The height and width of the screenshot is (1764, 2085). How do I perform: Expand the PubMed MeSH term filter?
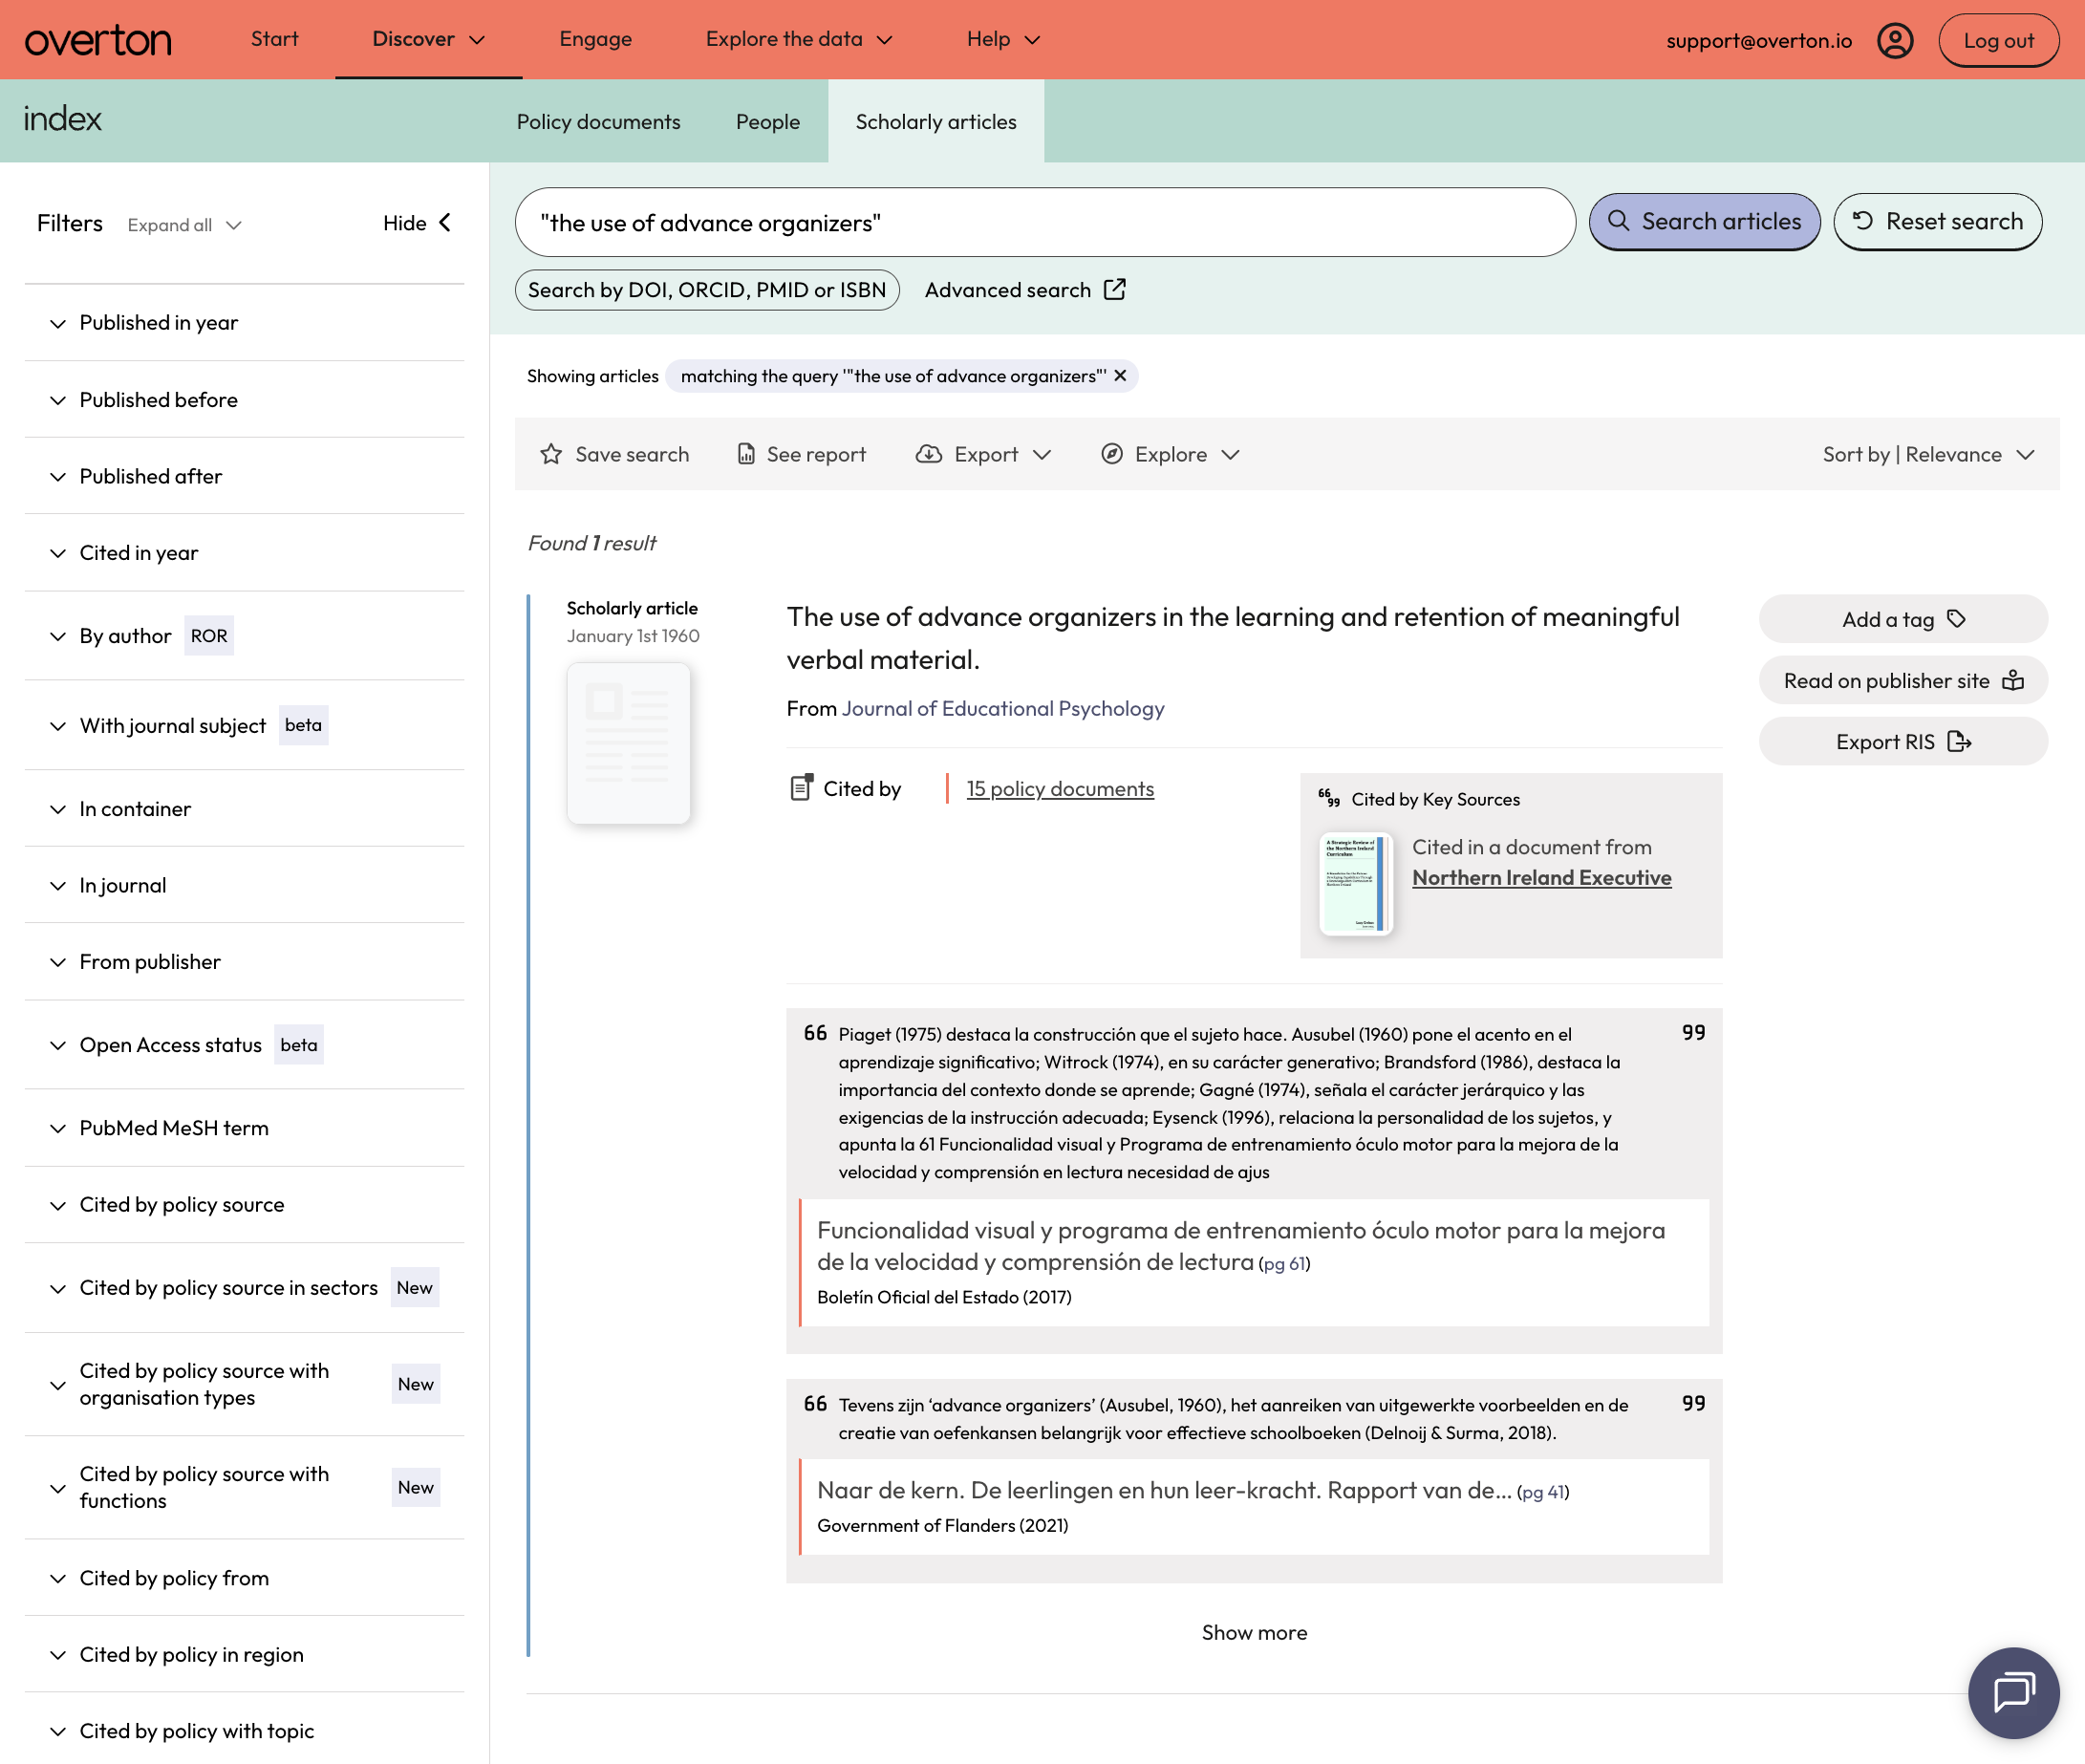[x=244, y=1128]
